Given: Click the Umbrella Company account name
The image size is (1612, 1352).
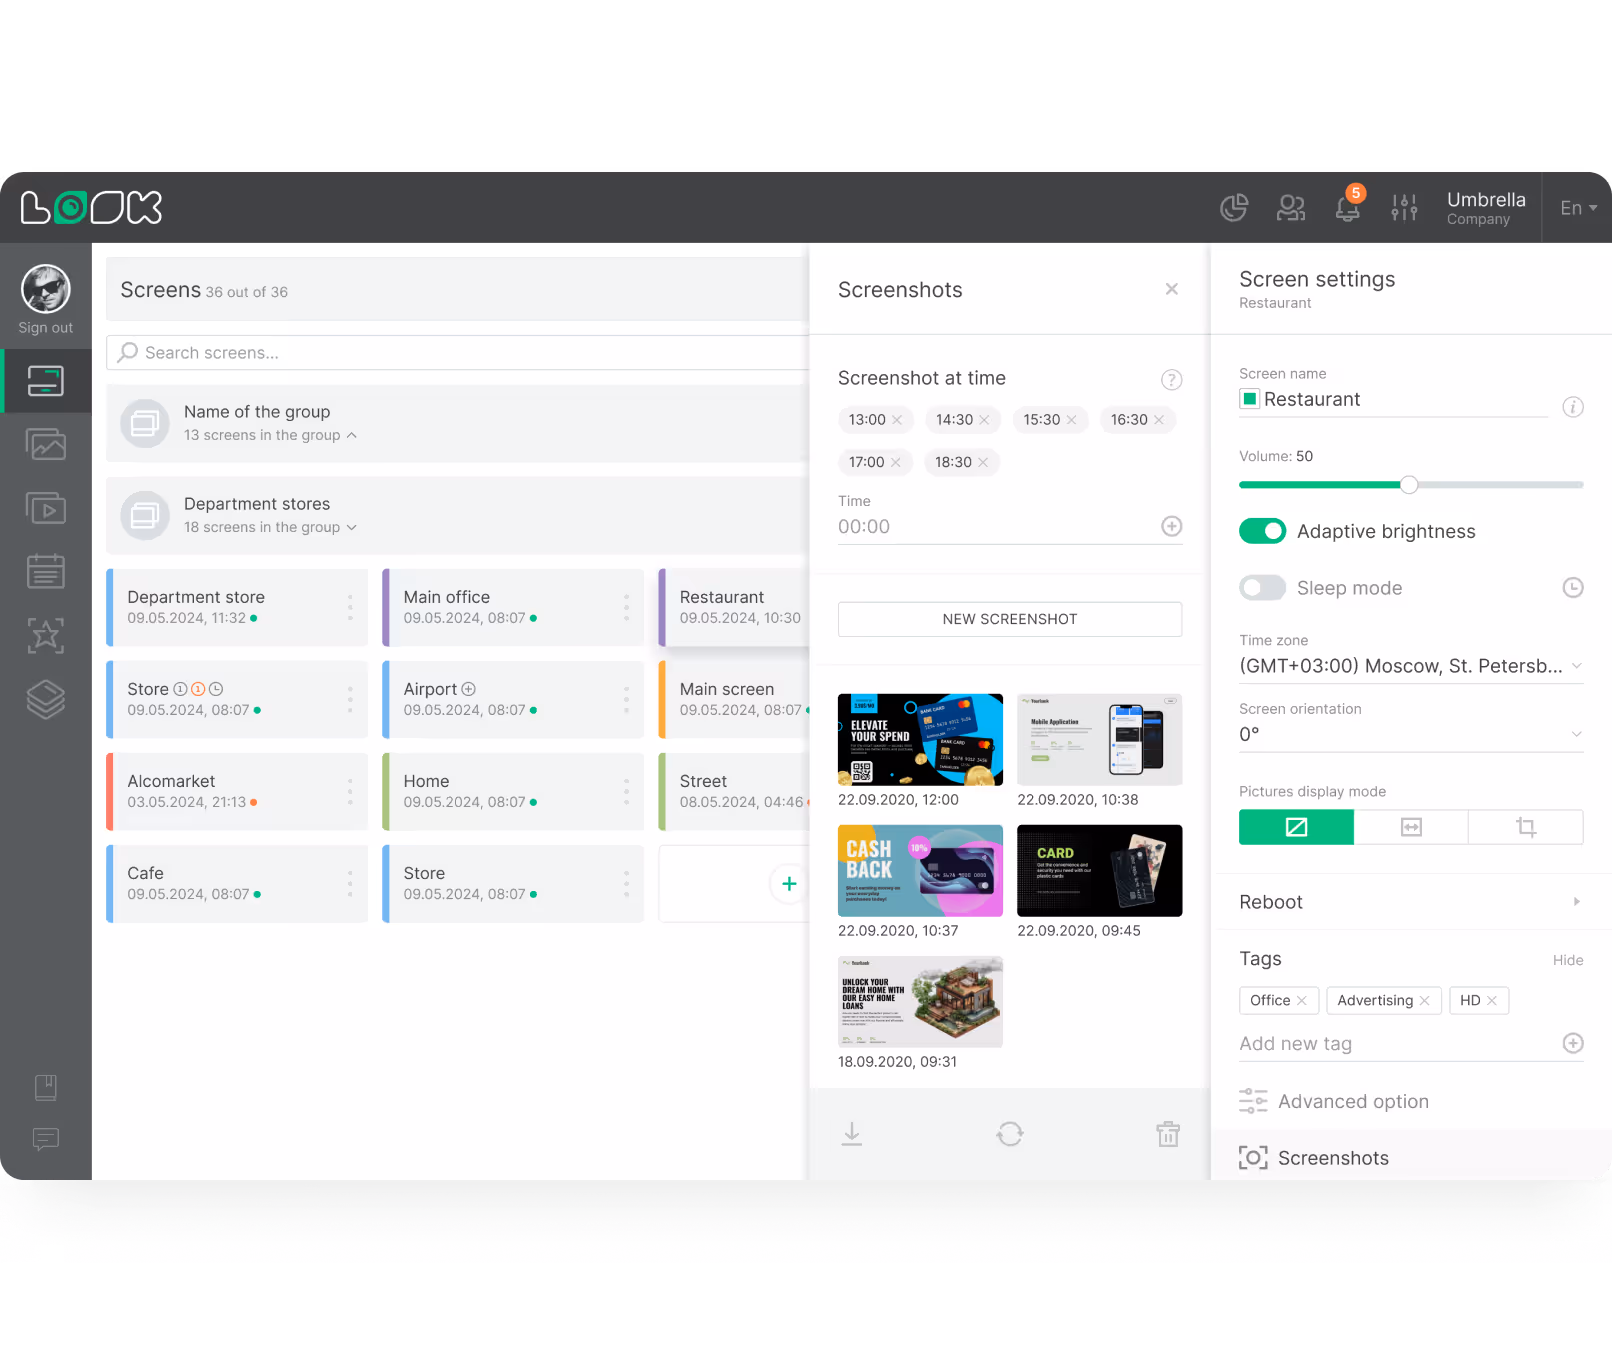Looking at the screenshot, I should click(1486, 207).
